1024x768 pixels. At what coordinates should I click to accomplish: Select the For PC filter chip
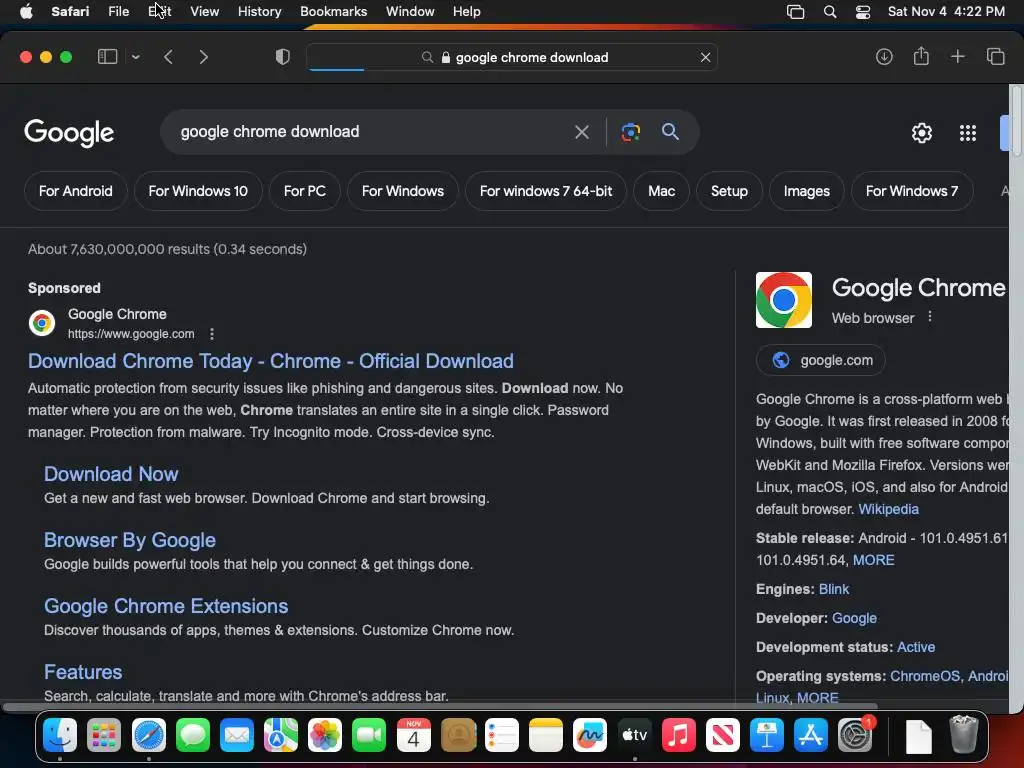tap(304, 191)
